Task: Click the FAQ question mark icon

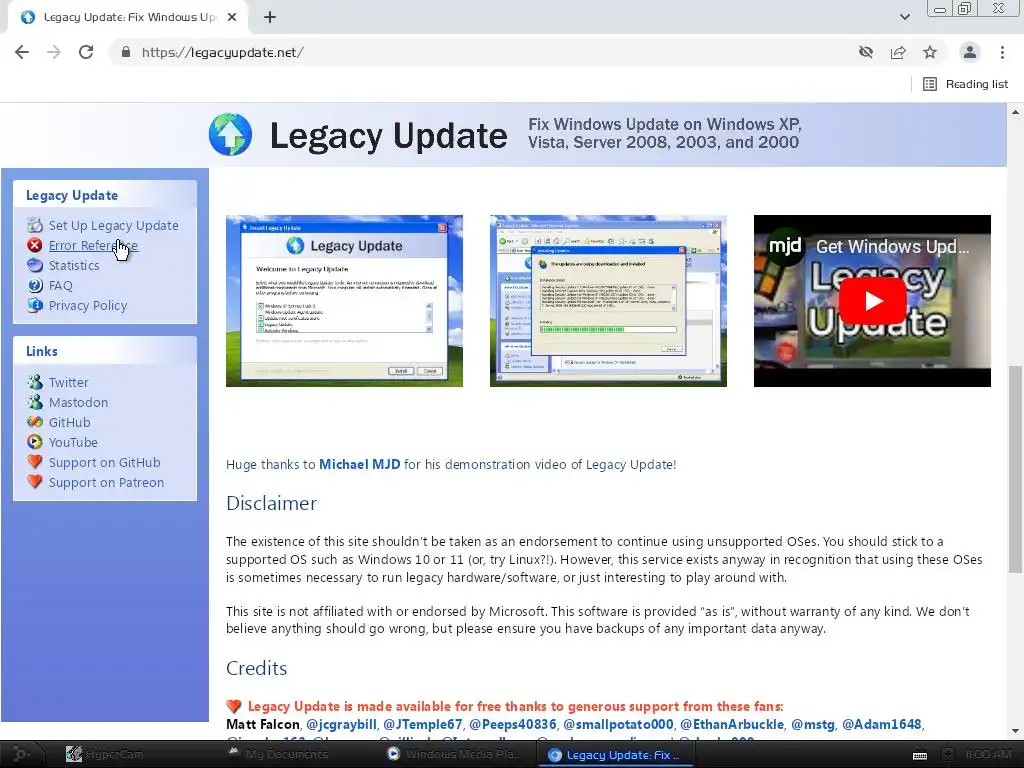Action: (x=35, y=285)
